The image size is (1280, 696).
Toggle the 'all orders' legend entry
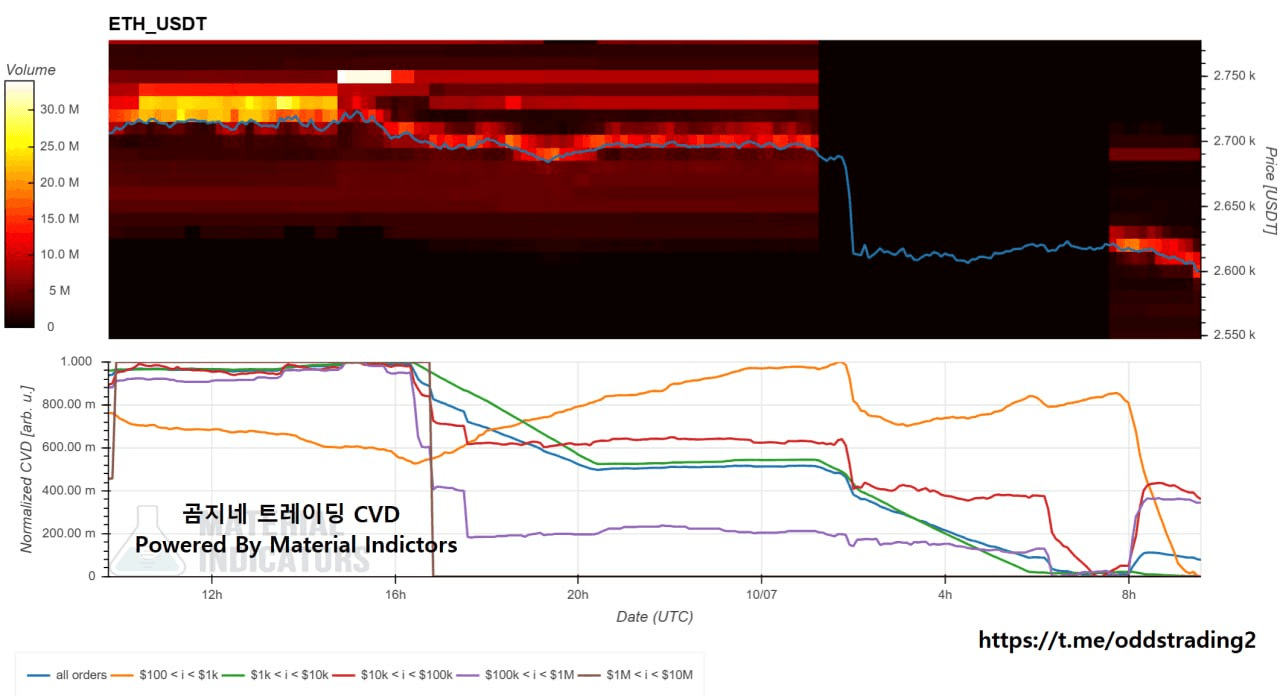(x=67, y=675)
